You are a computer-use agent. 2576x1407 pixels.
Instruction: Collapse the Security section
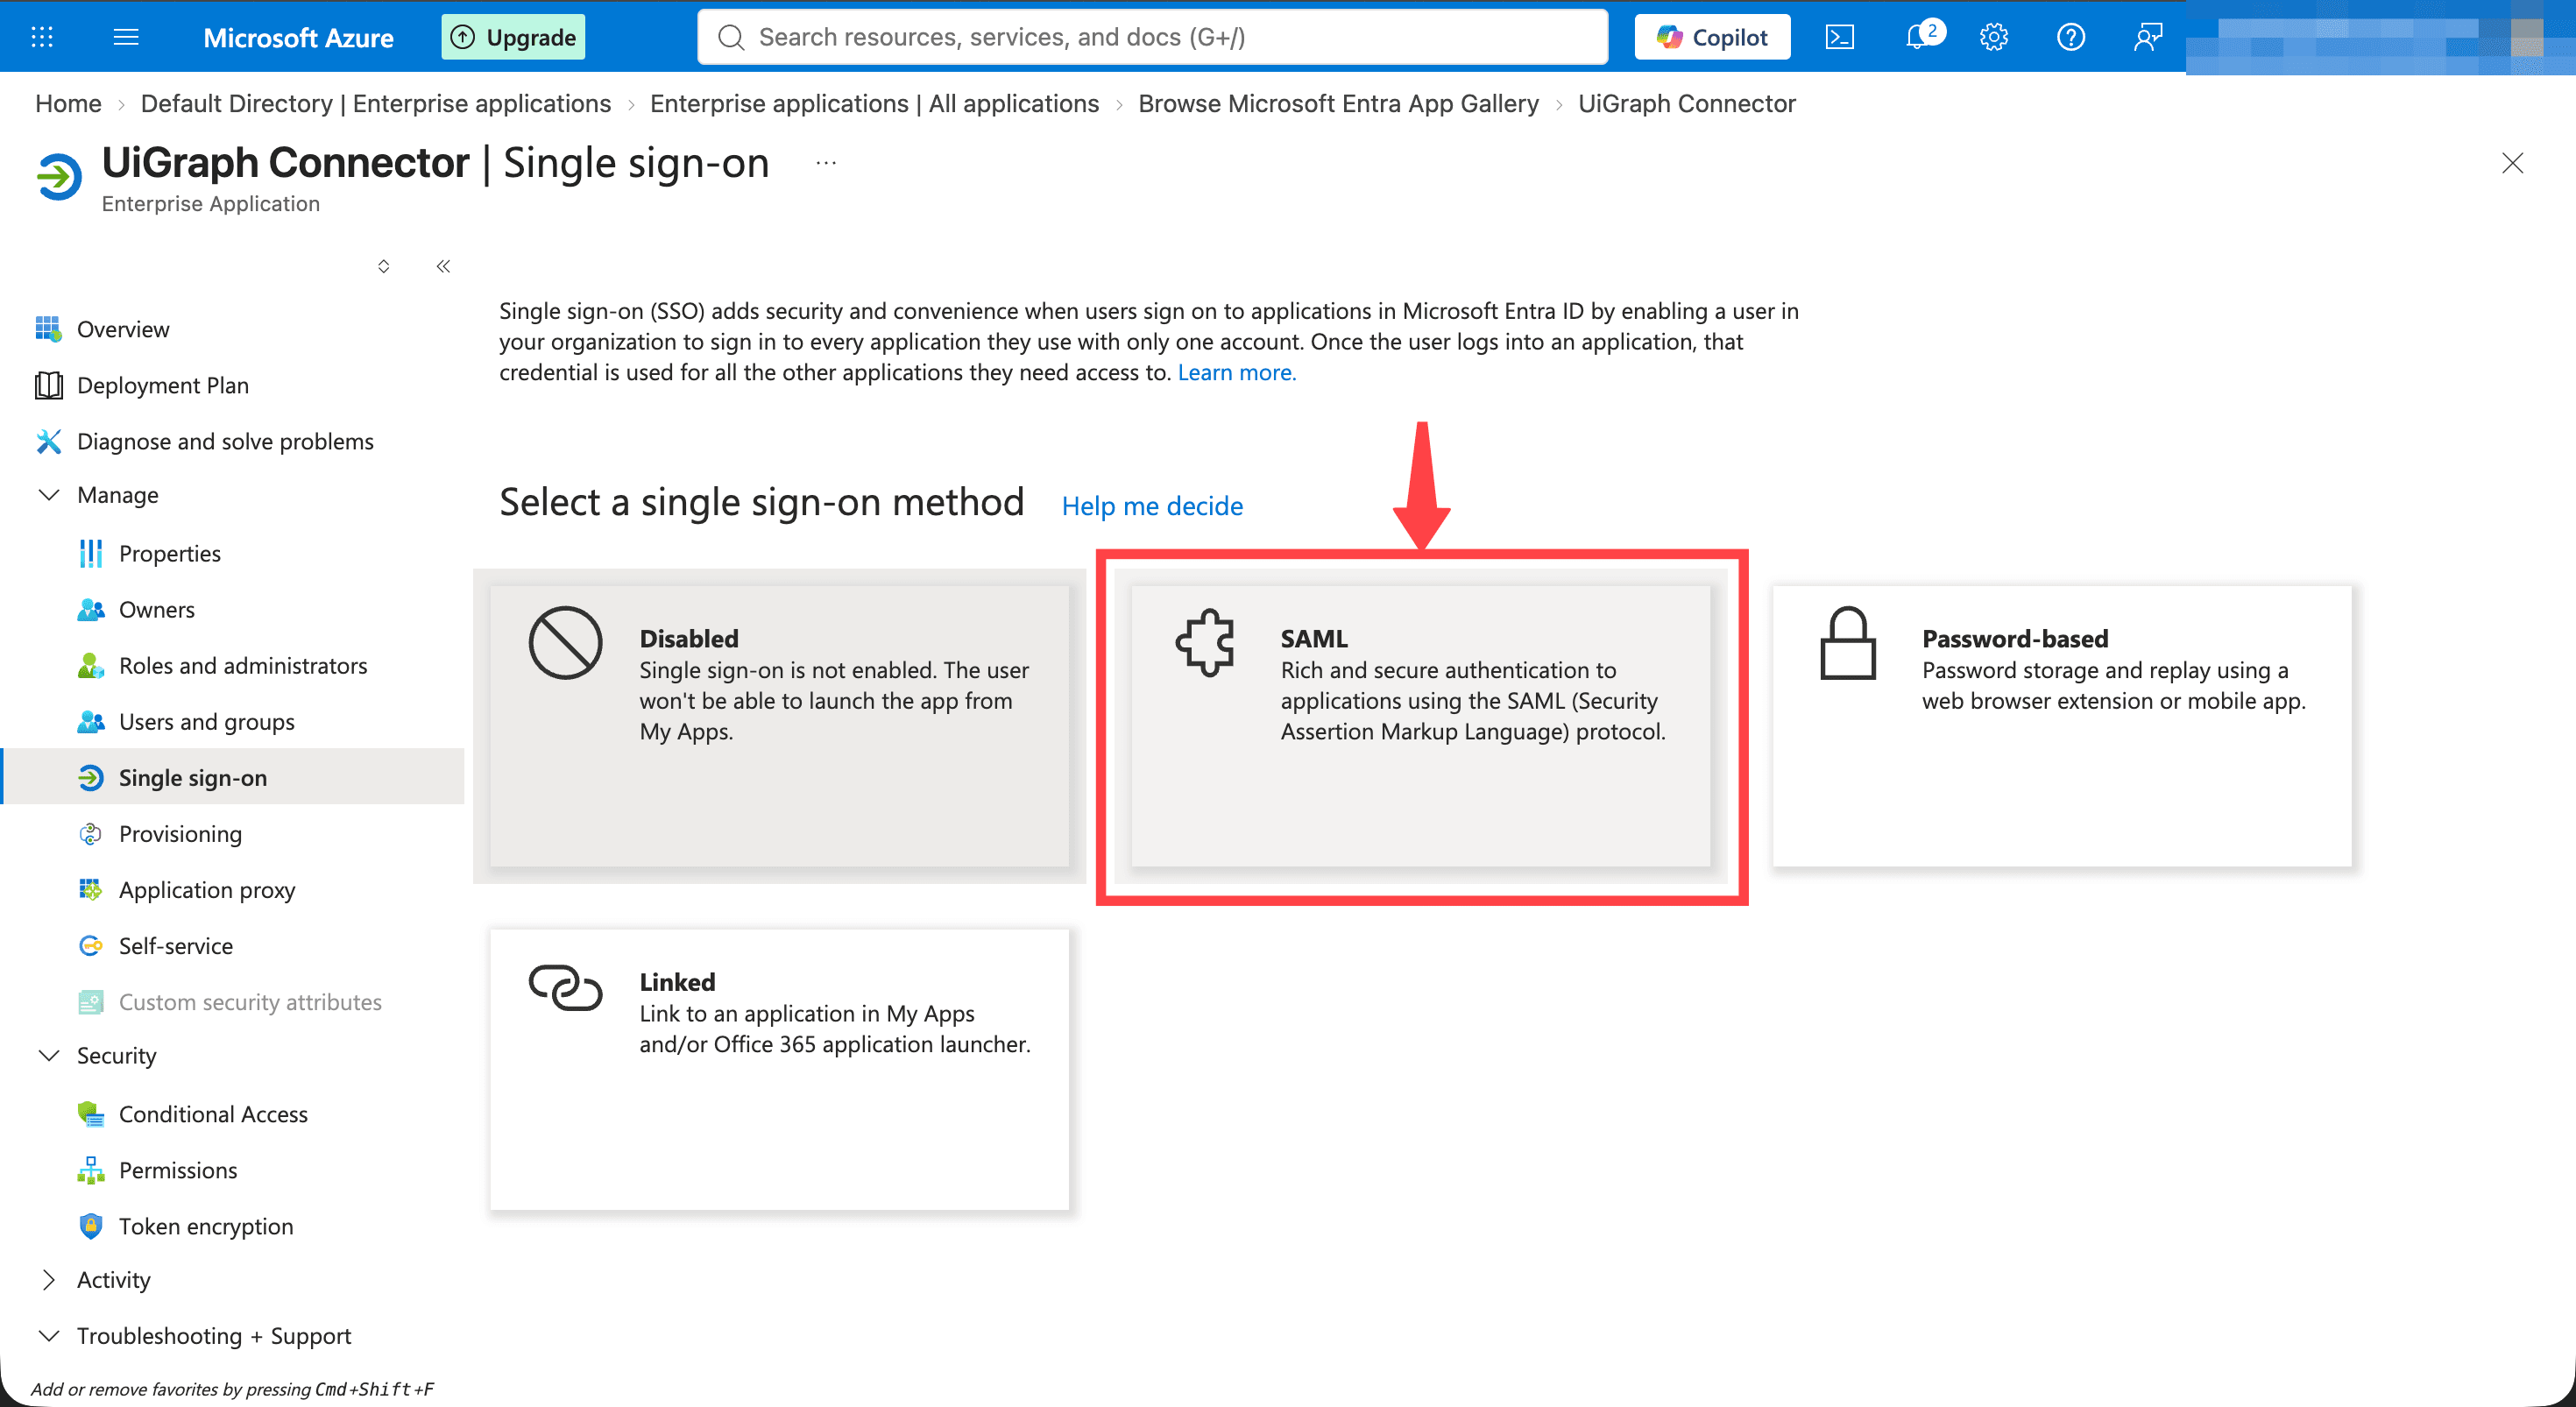point(48,1056)
